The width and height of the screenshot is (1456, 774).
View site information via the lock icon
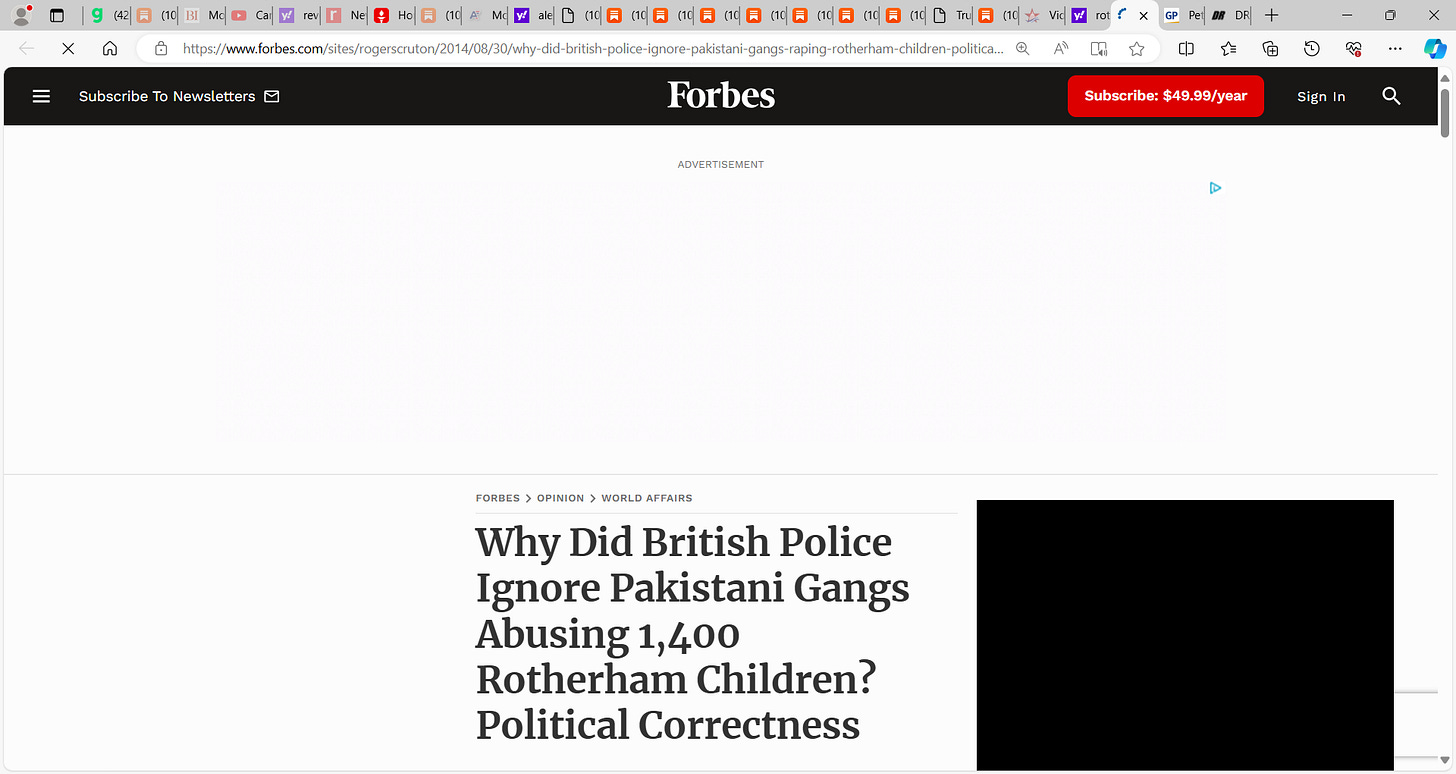pyautogui.click(x=161, y=48)
